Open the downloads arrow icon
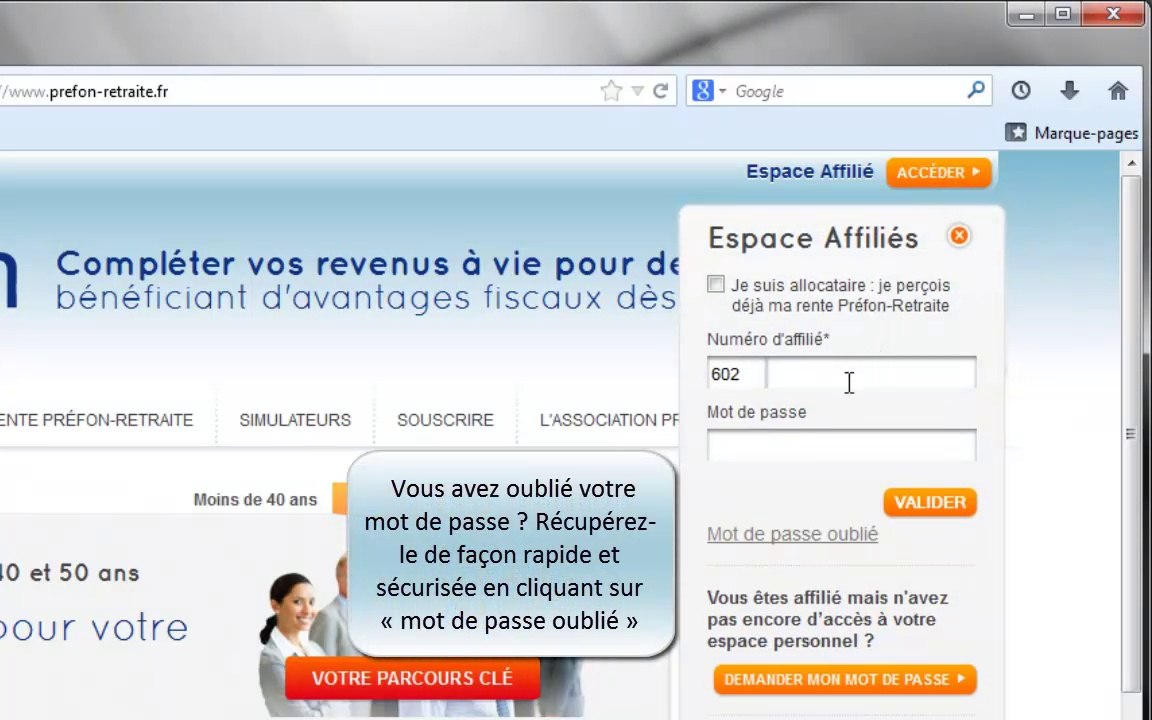 pos(1069,90)
